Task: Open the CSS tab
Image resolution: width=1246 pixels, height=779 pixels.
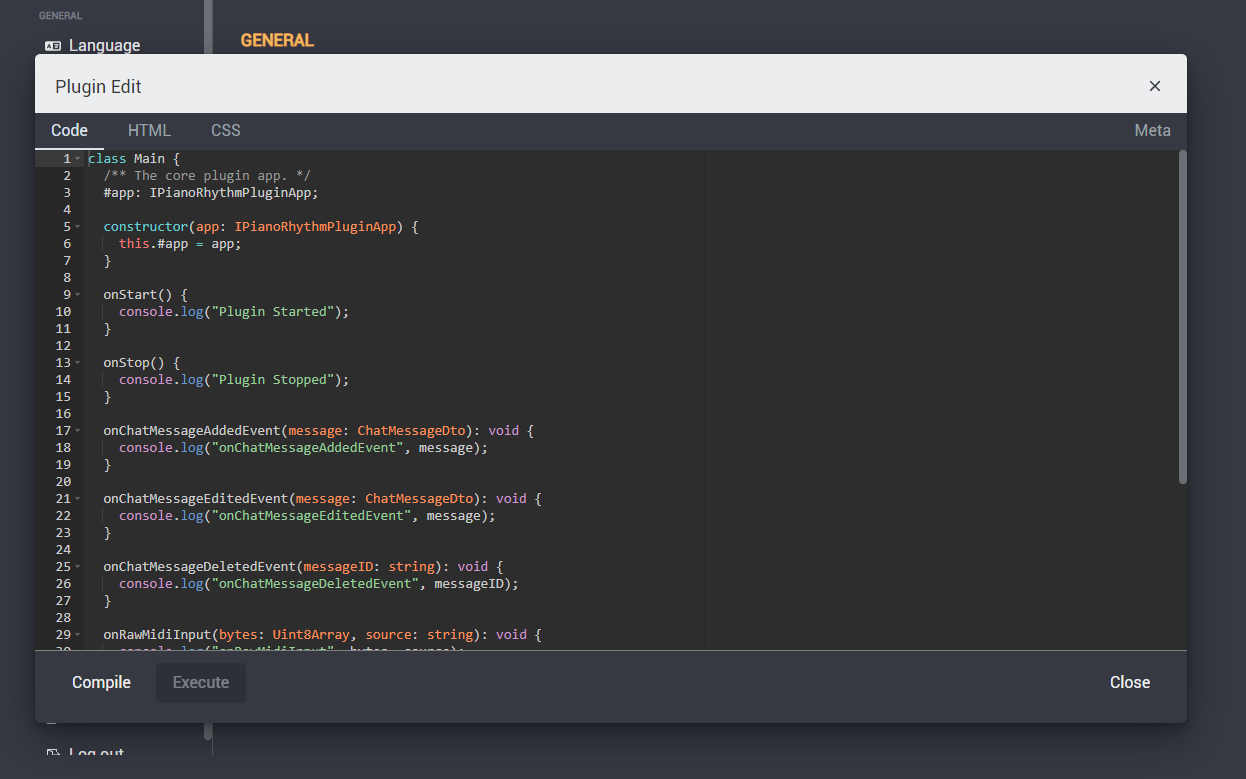Action: [226, 130]
